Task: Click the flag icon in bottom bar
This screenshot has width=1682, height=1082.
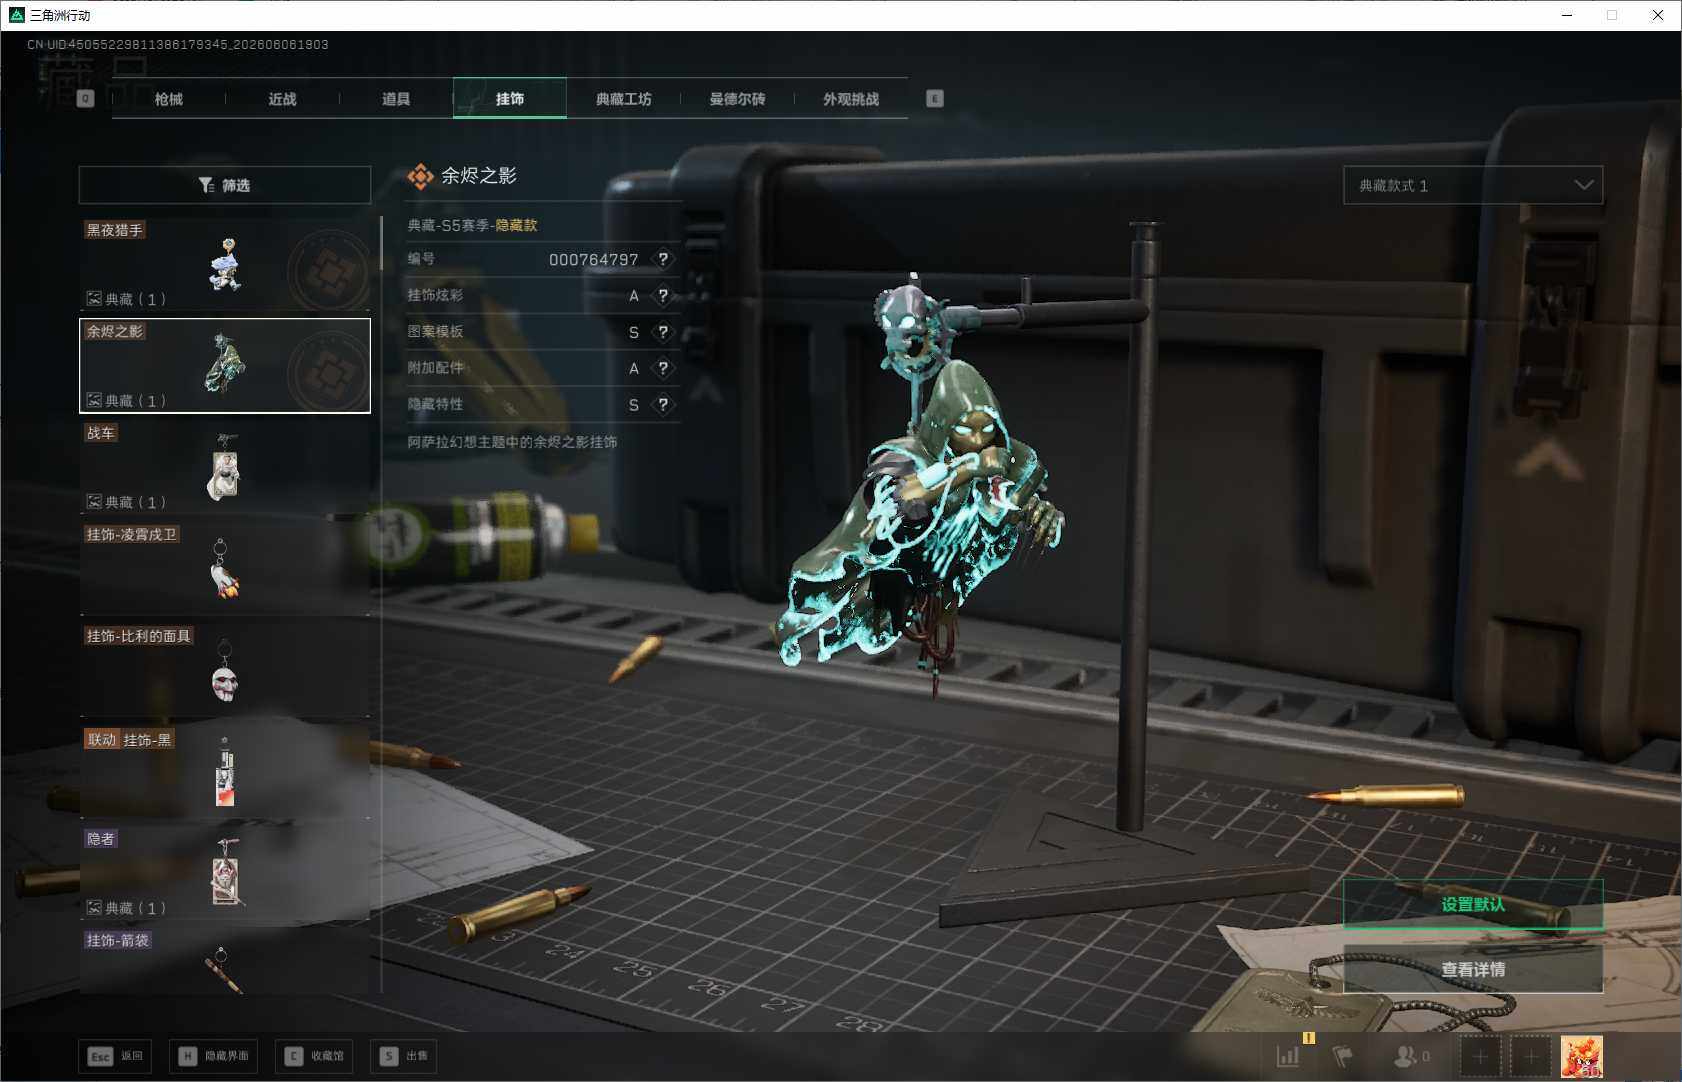Action: (1343, 1056)
